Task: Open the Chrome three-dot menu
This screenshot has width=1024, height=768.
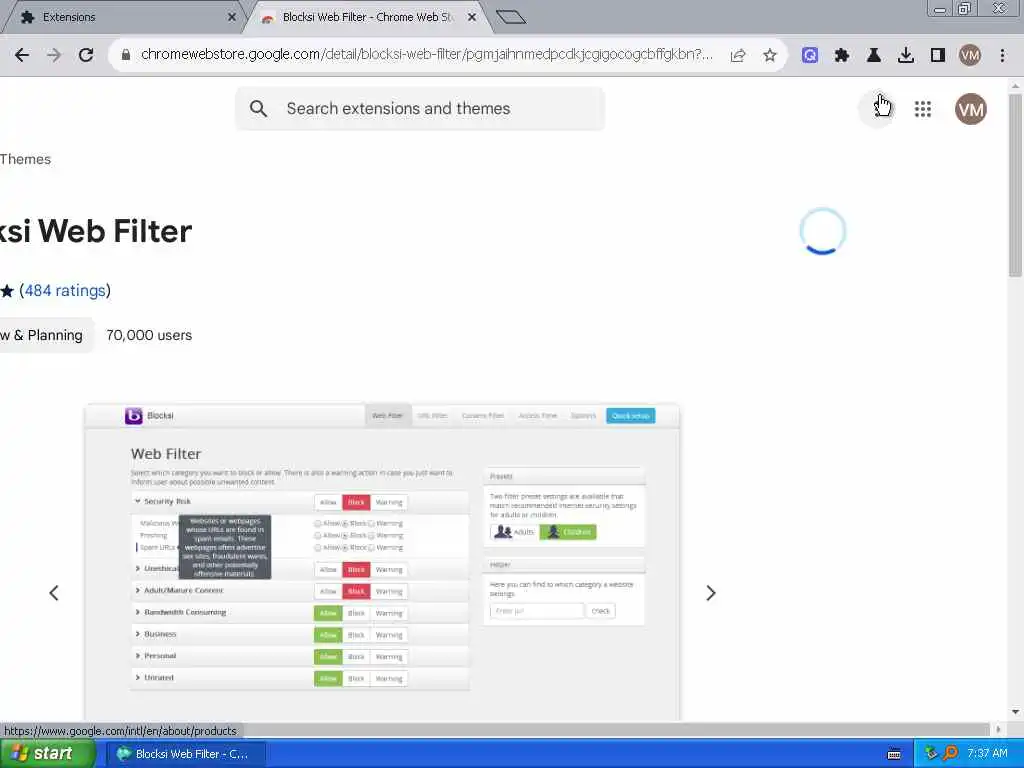Action: [x=1002, y=56]
